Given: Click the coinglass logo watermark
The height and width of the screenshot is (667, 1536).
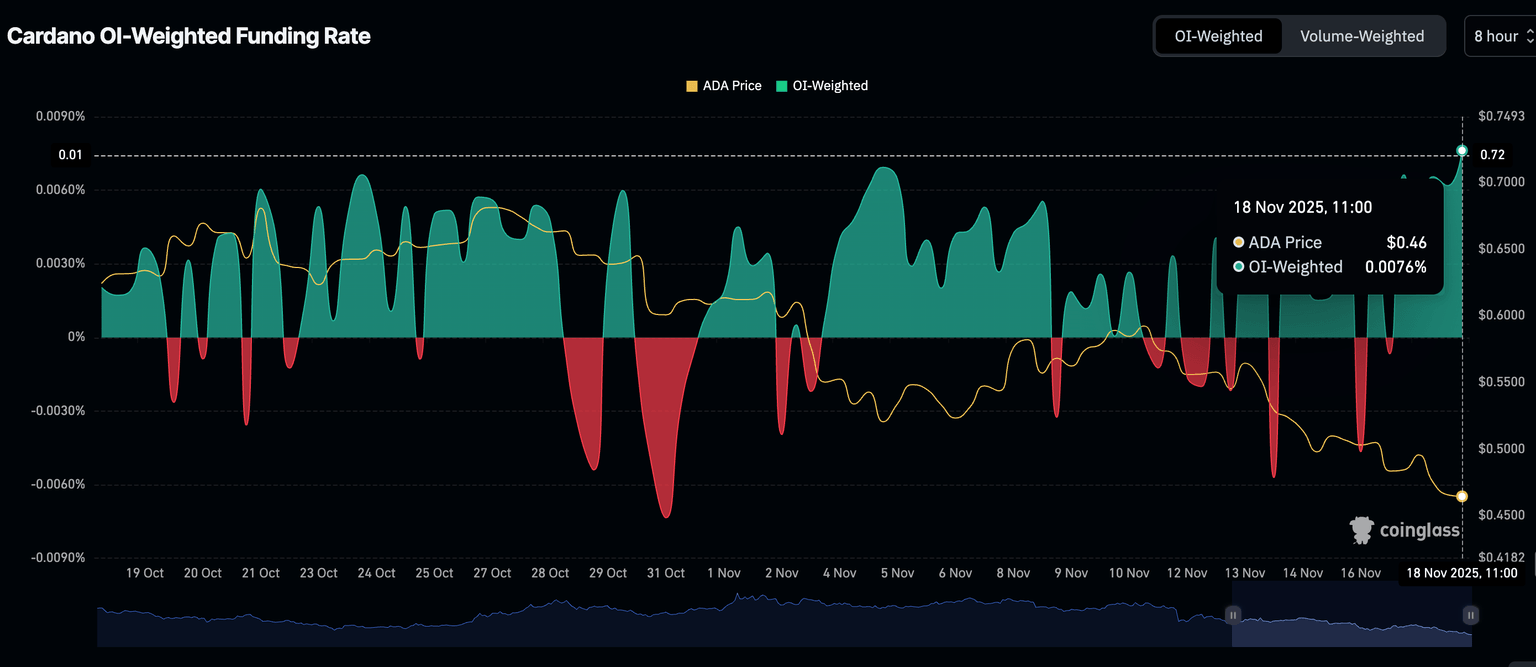Looking at the screenshot, I should (x=1404, y=530).
